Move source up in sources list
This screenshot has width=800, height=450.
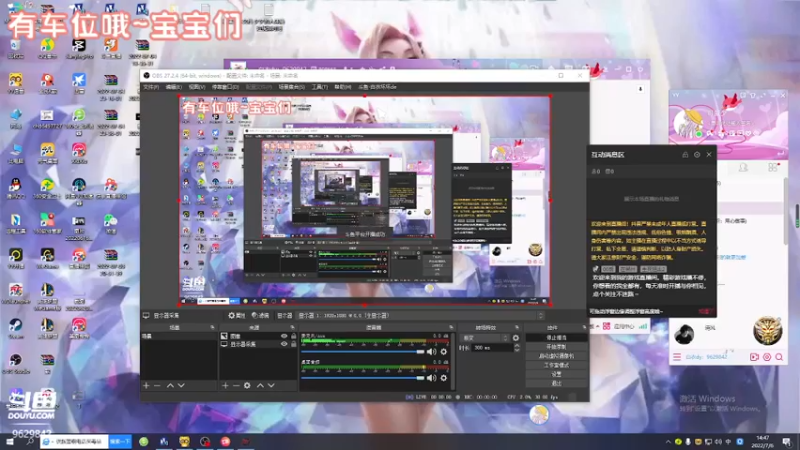click(260, 386)
